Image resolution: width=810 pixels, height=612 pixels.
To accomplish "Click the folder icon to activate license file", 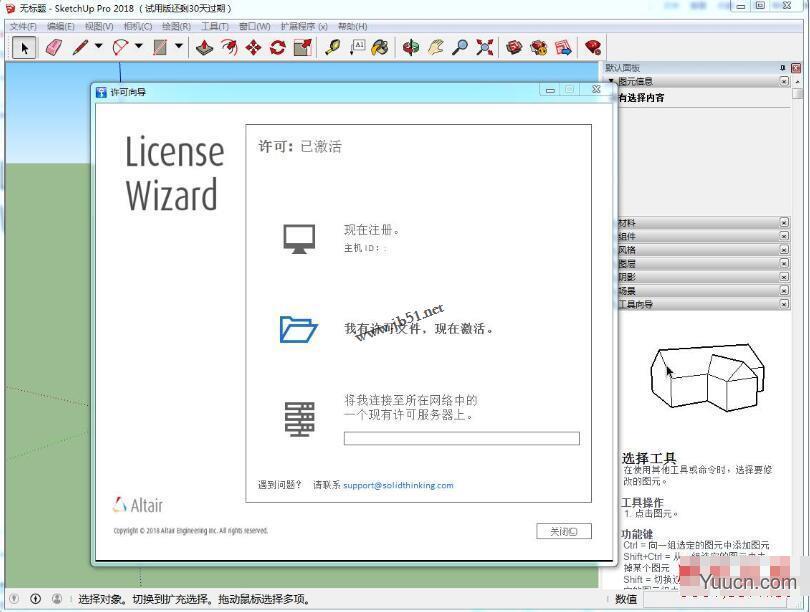I will 299,329.
